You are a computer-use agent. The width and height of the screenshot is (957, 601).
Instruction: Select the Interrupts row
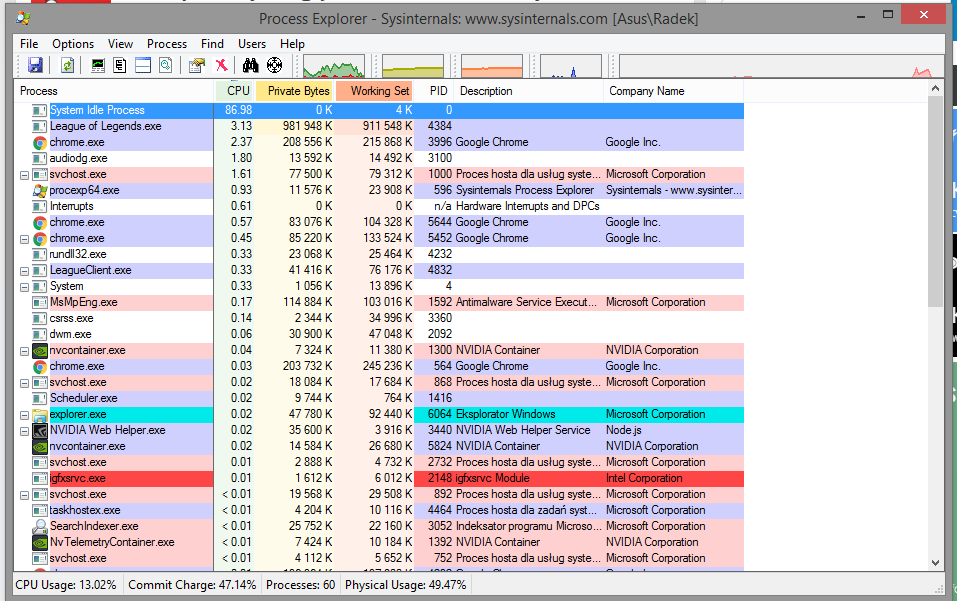point(379,206)
